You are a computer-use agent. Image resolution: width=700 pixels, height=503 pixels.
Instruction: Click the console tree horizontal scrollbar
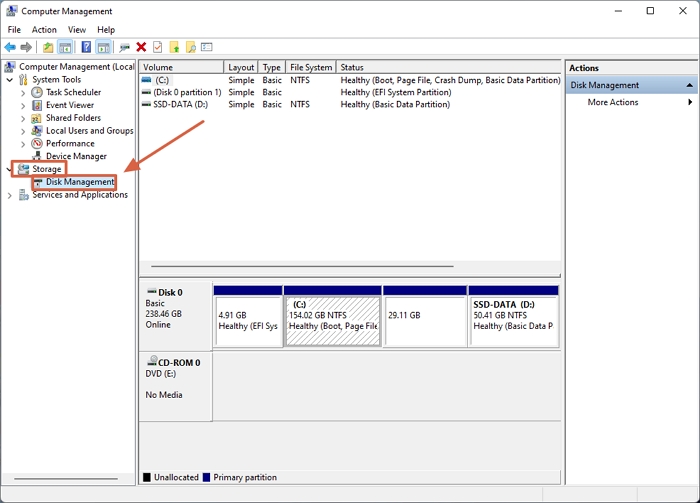[x=66, y=479]
